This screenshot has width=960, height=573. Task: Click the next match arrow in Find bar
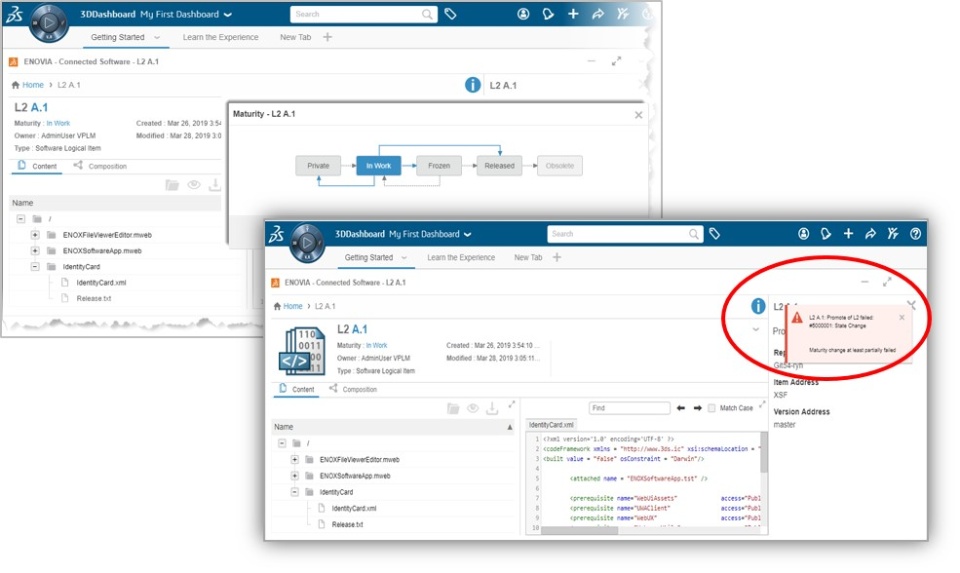[697, 408]
